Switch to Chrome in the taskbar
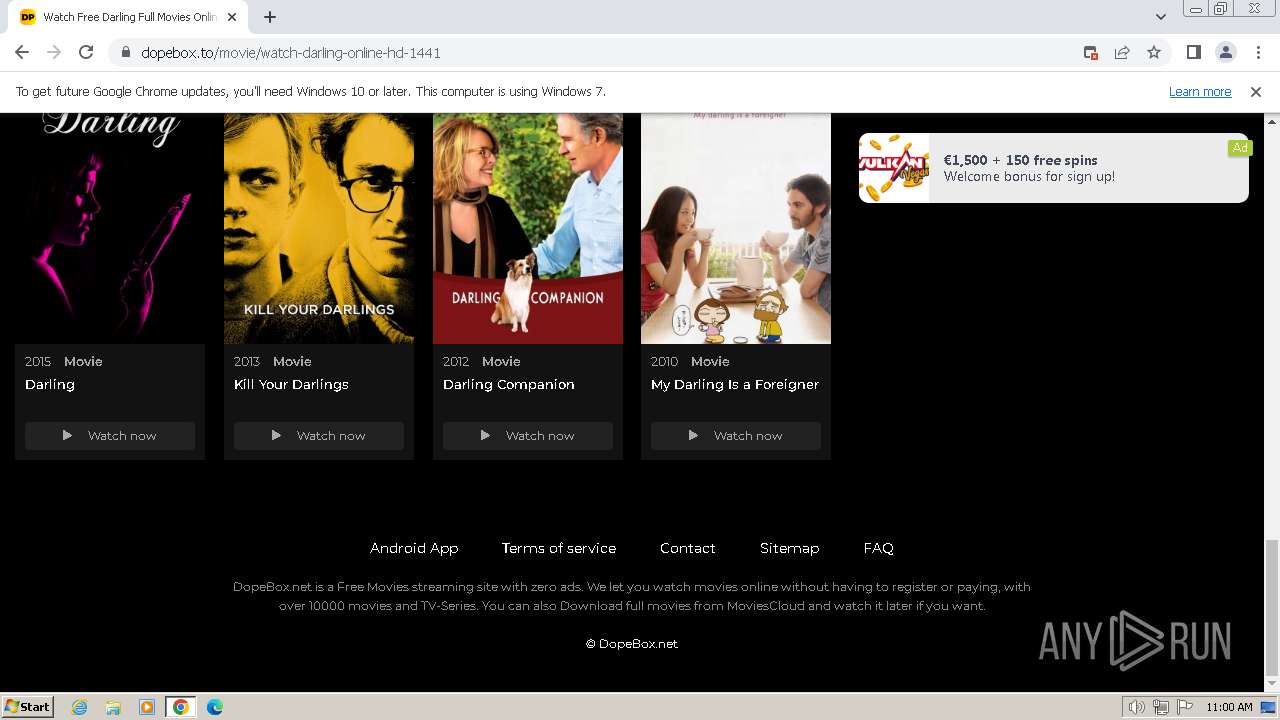 (181, 707)
